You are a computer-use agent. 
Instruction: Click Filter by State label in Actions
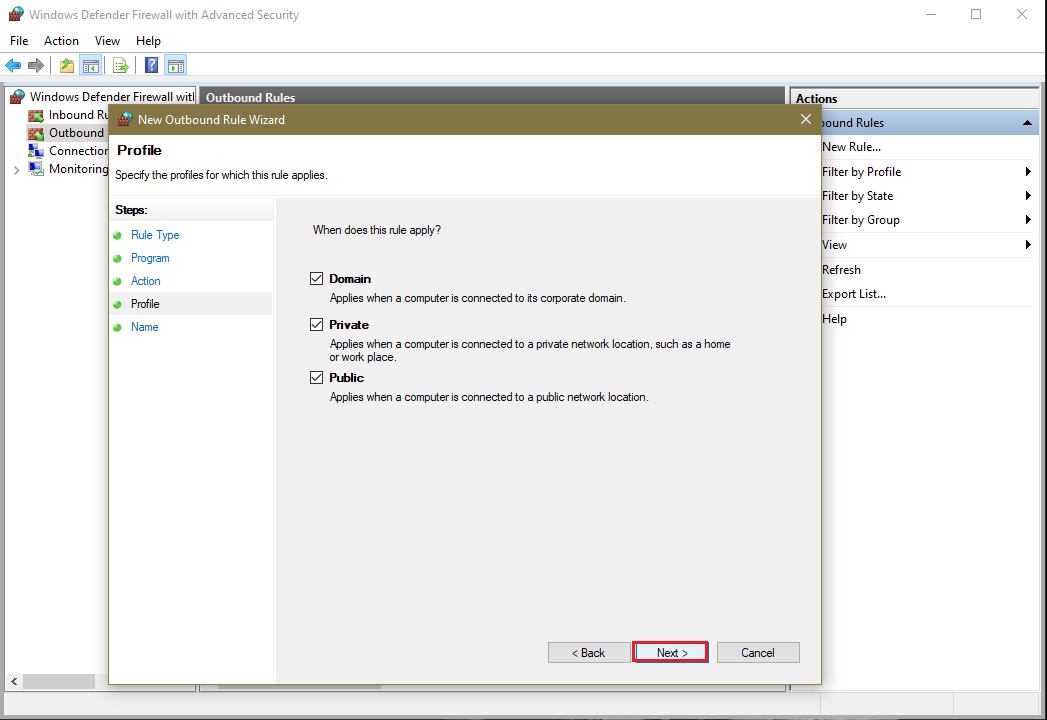(857, 196)
